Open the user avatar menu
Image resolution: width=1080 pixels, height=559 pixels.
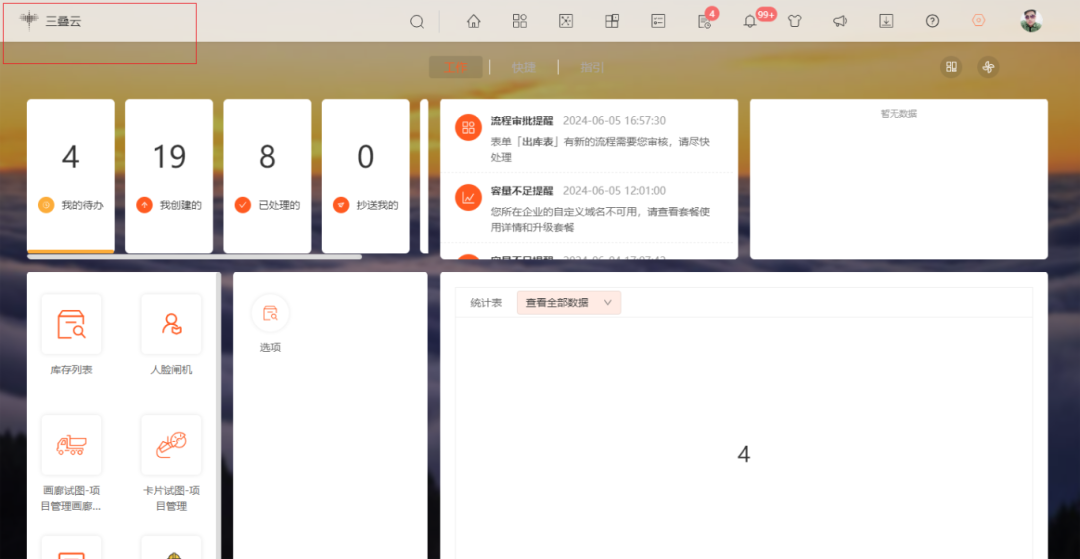(x=1031, y=21)
